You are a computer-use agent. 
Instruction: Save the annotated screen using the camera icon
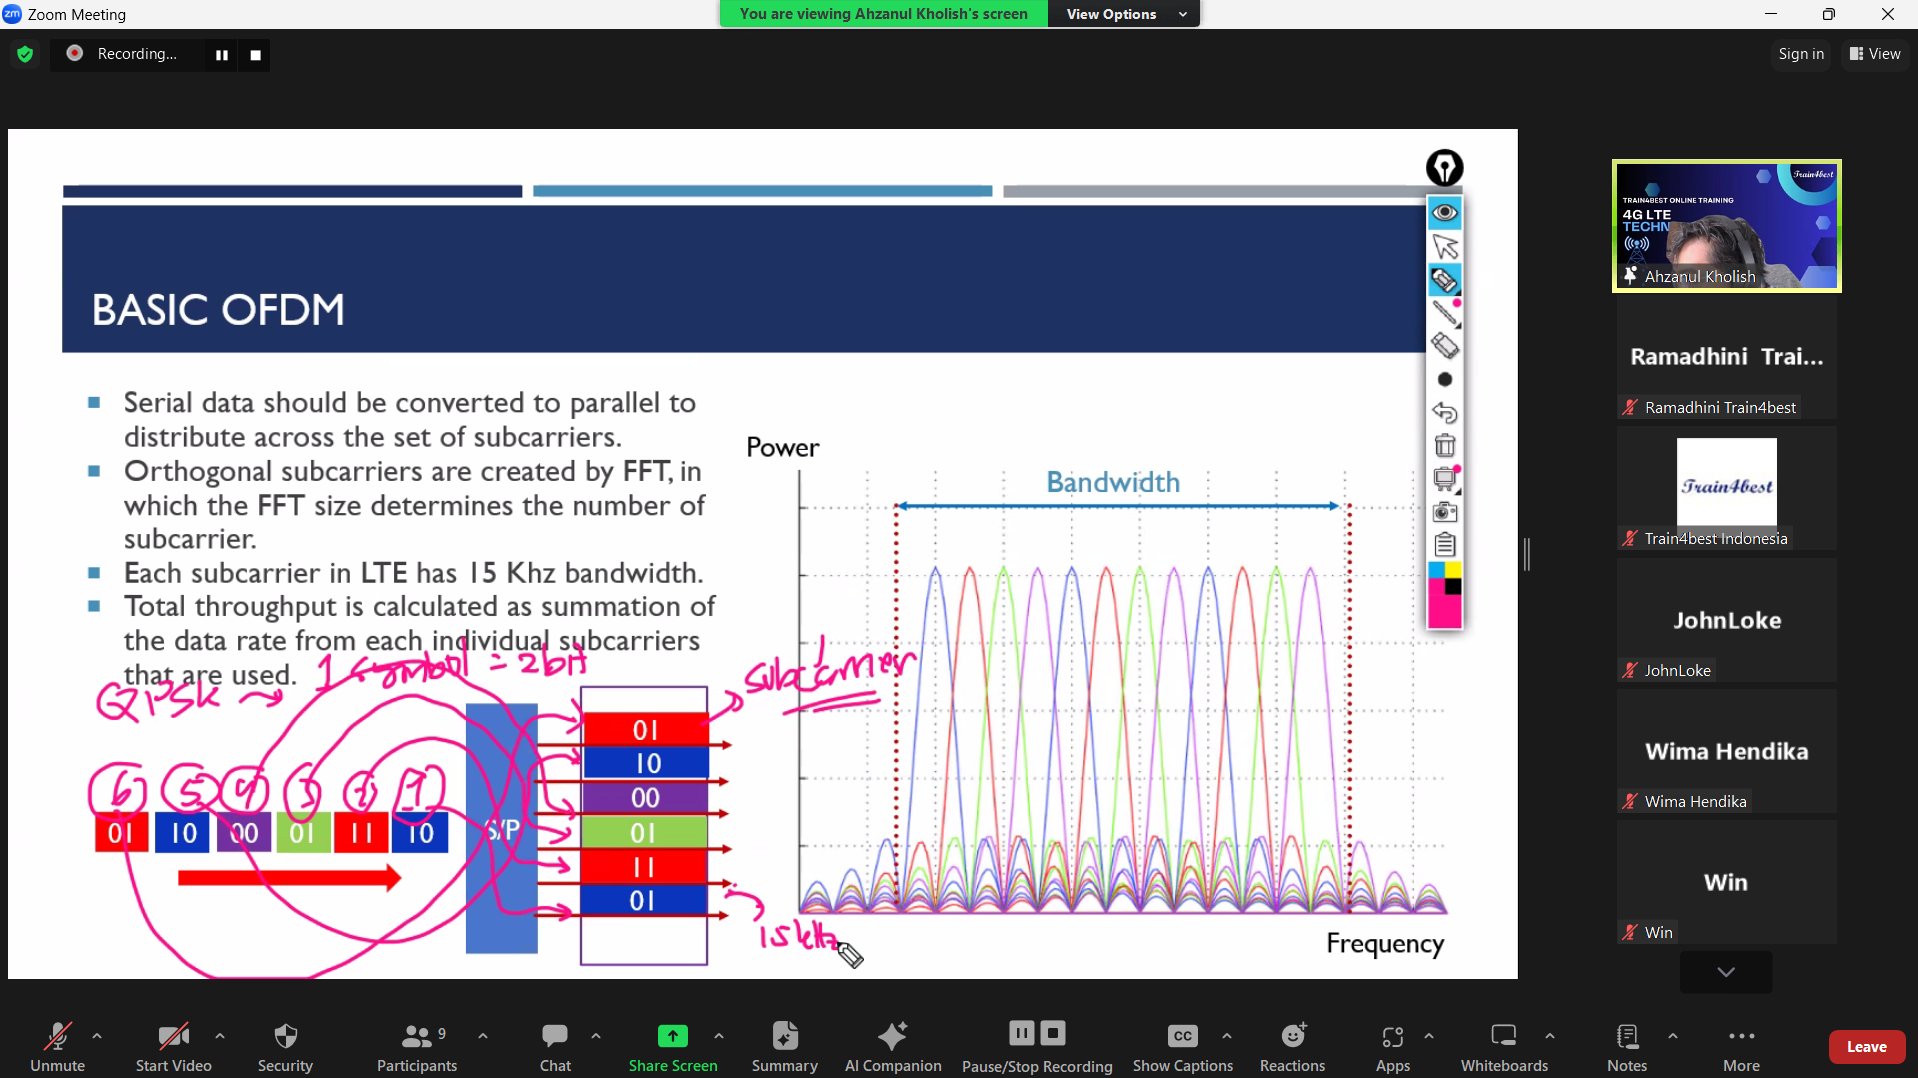click(1445, 512)
